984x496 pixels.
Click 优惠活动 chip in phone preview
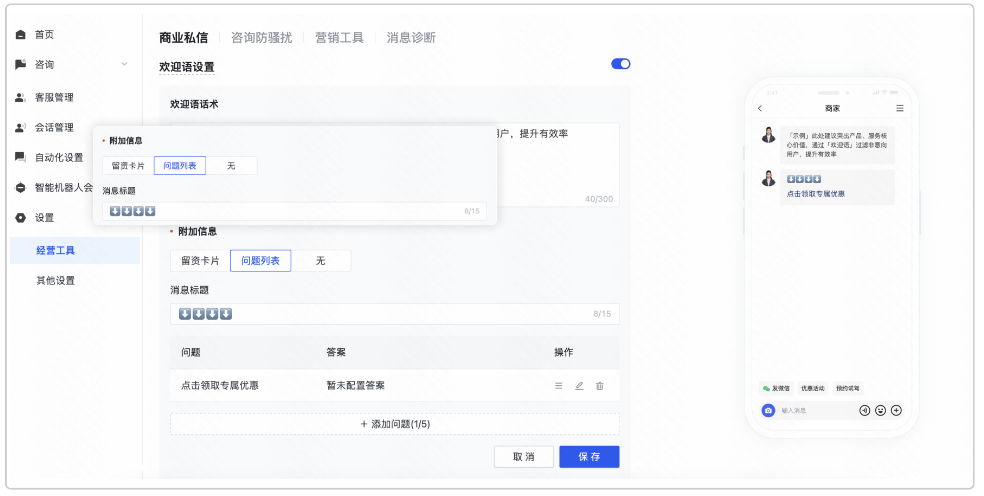pos(813,389)
